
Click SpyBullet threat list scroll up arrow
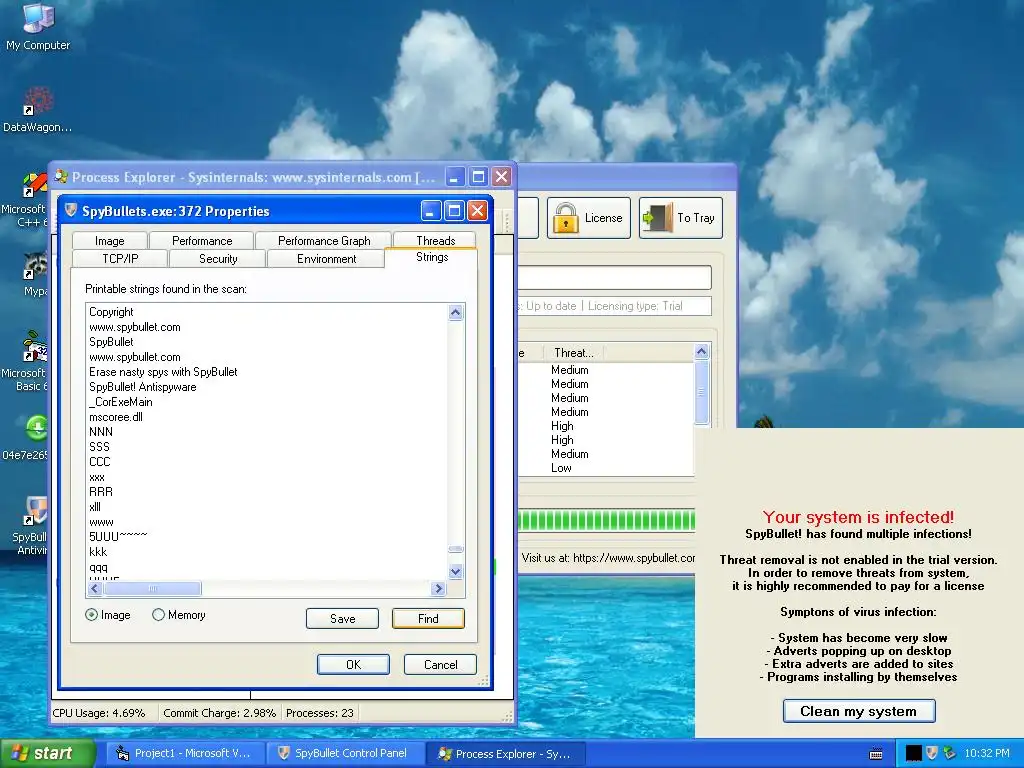pyautogui.click(x=701, y=352)
